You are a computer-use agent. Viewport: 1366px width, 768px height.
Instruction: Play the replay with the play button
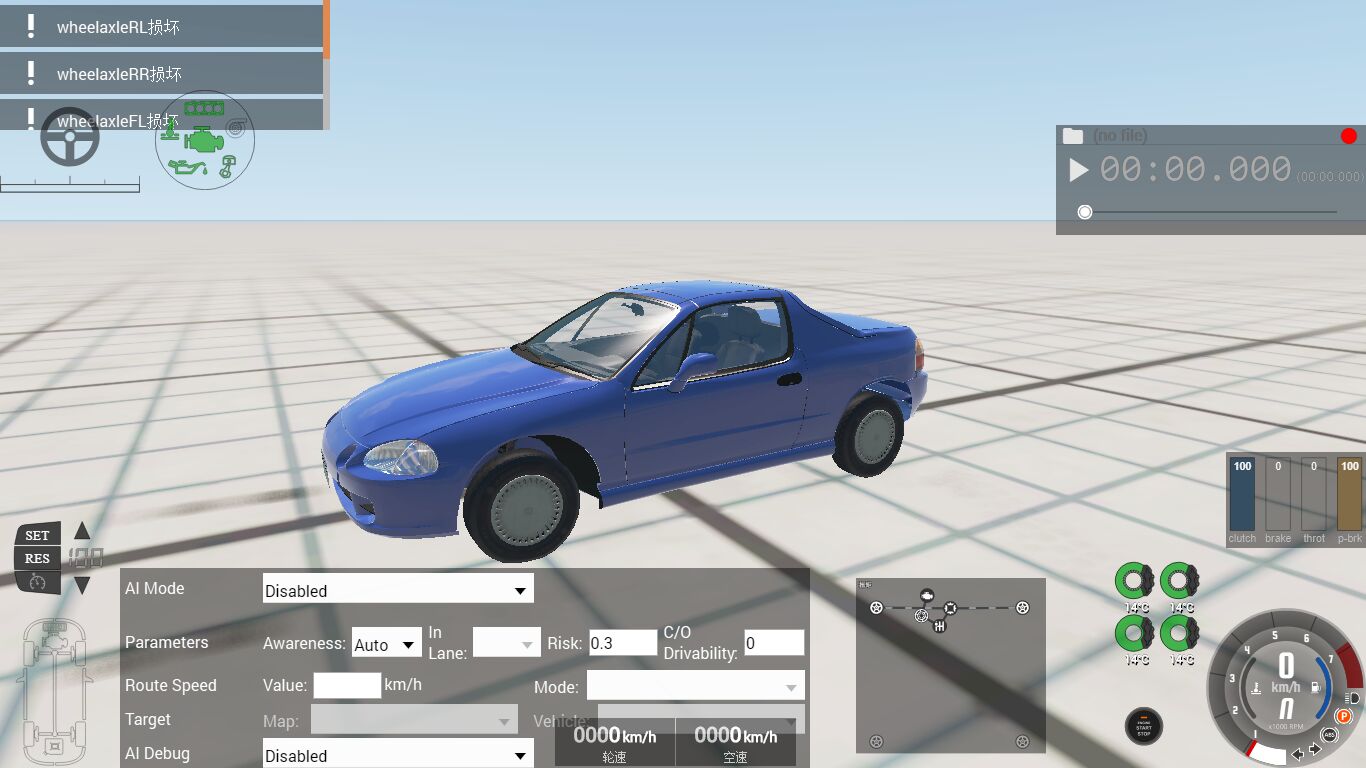point(1078,170)
